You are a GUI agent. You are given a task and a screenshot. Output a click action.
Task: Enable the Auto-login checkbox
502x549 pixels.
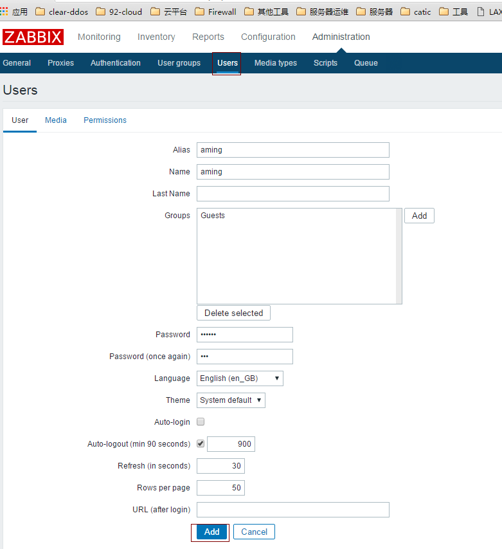(x=201, y=422)
